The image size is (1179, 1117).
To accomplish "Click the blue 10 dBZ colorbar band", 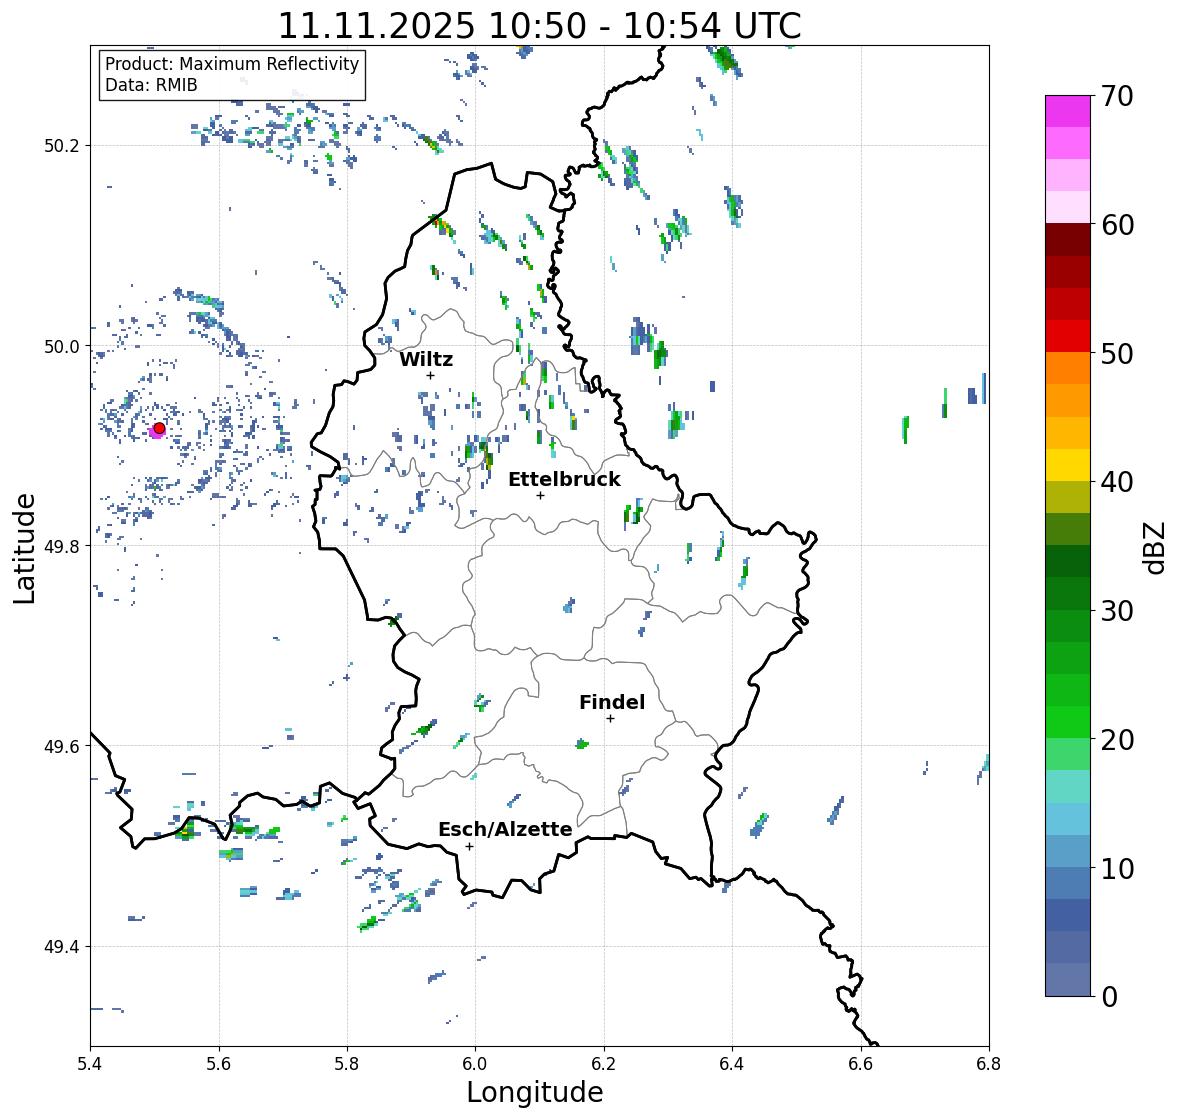I will pos(1068,850).
